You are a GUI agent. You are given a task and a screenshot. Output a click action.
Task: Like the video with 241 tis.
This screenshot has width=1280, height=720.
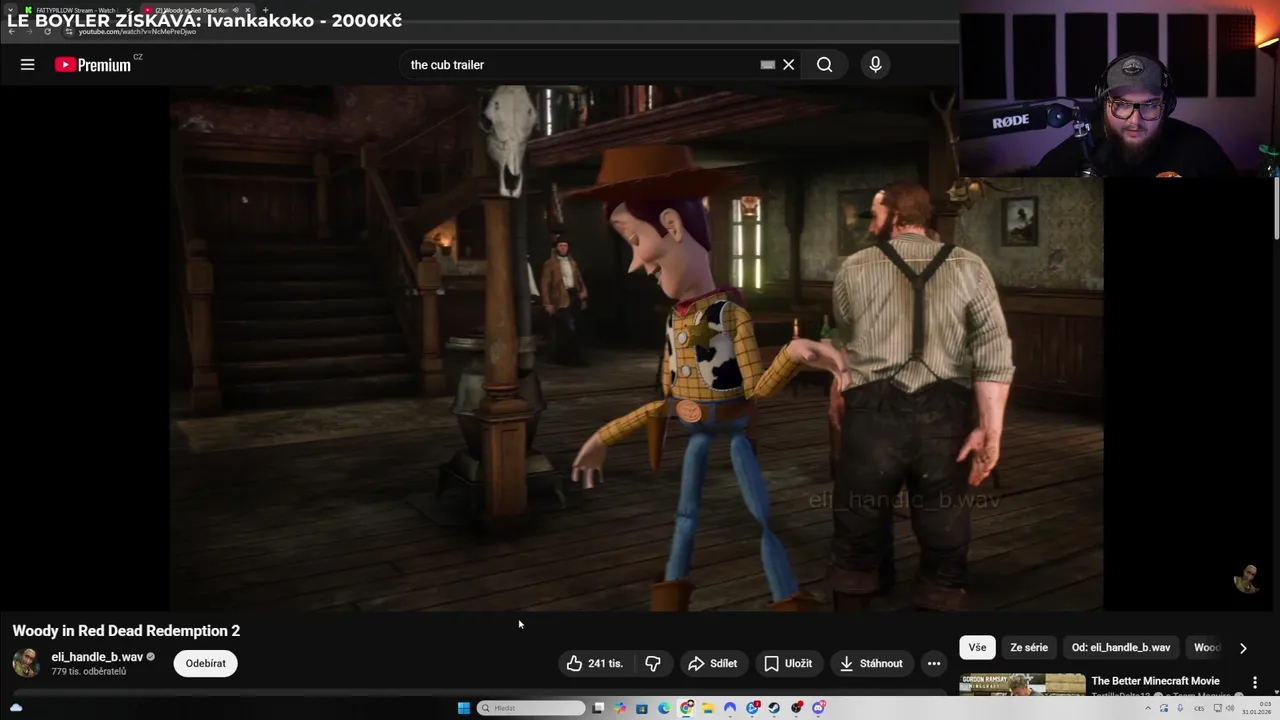coord(594,663)
